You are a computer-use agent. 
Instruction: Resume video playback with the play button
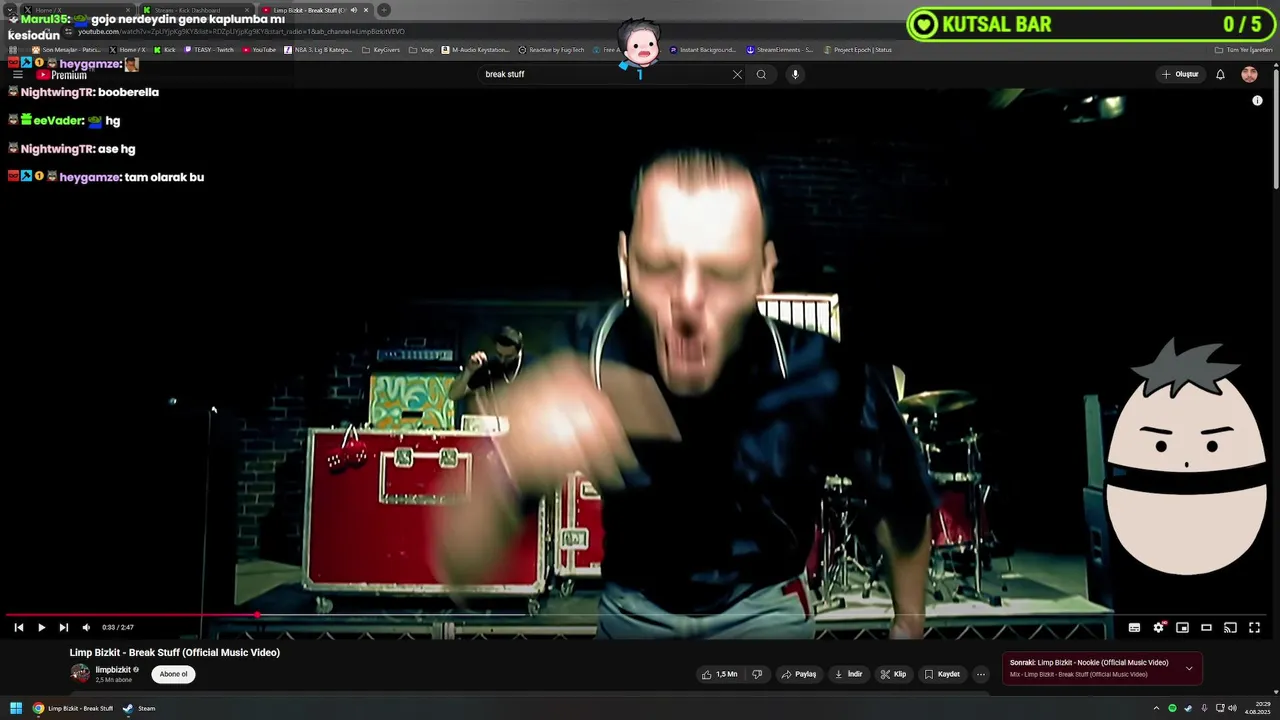tap(41, 627)
